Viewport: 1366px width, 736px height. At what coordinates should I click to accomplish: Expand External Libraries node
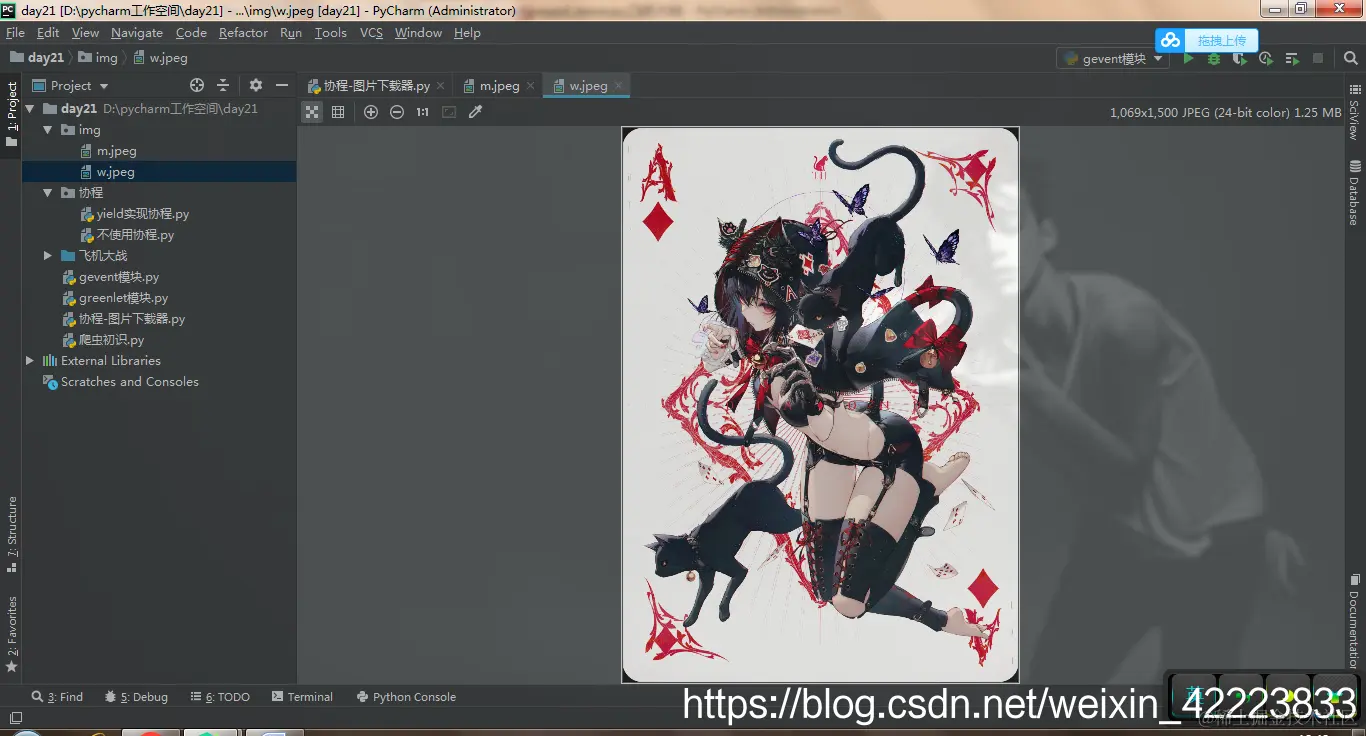[x=30, y=361]
